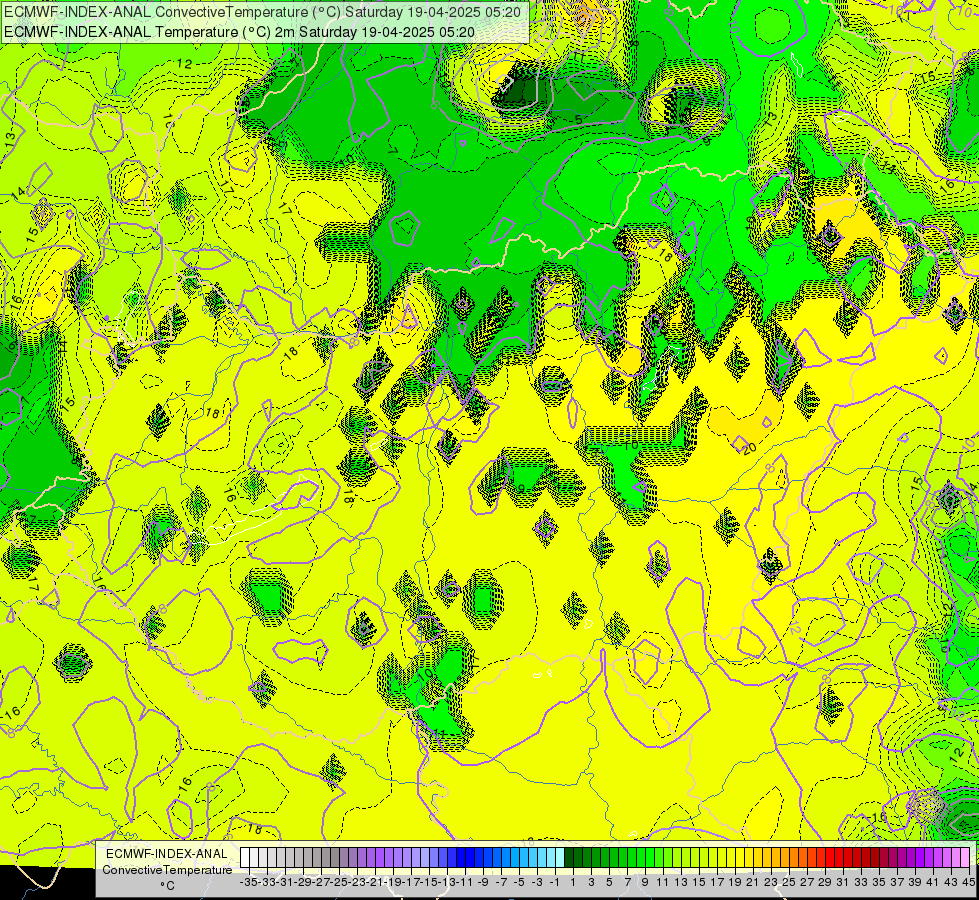Click legend value 21

click(x=754, y=883)
